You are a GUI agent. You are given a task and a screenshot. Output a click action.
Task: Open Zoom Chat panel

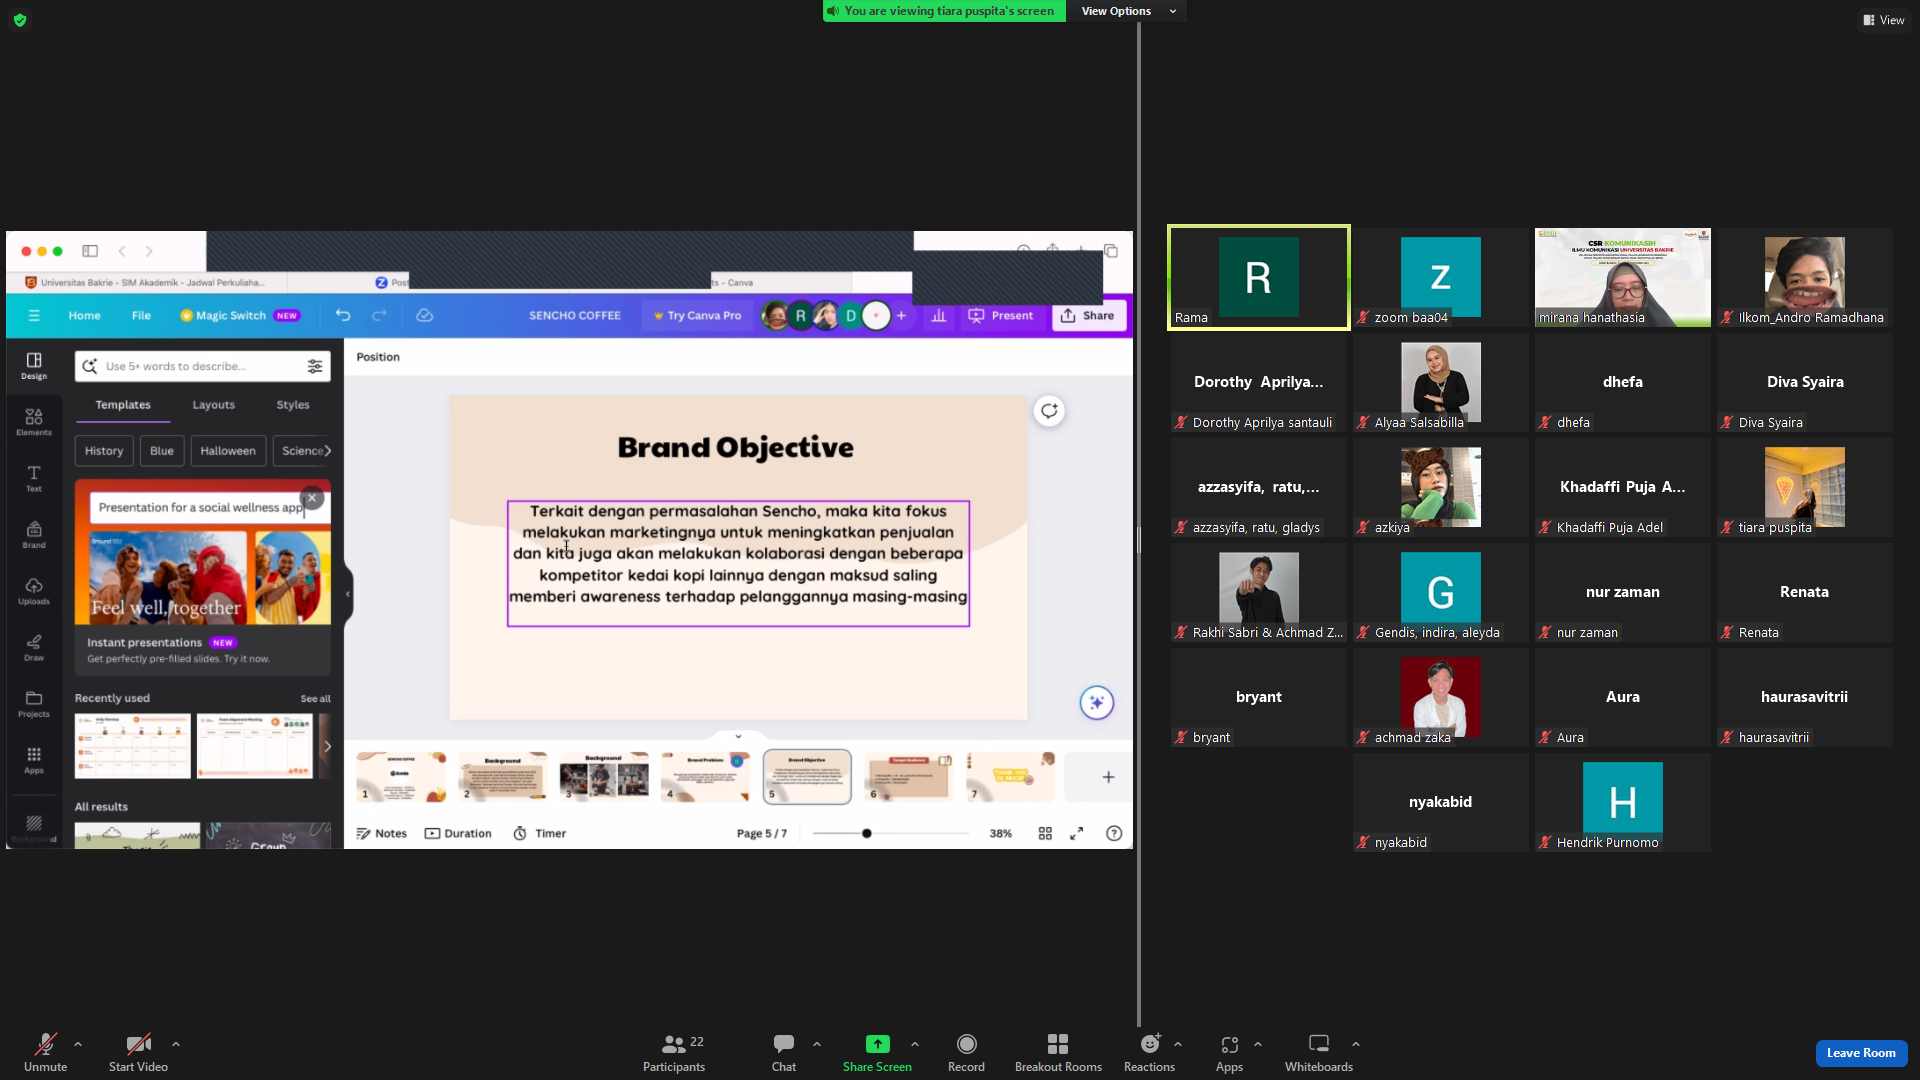[x=784, y=1053]
